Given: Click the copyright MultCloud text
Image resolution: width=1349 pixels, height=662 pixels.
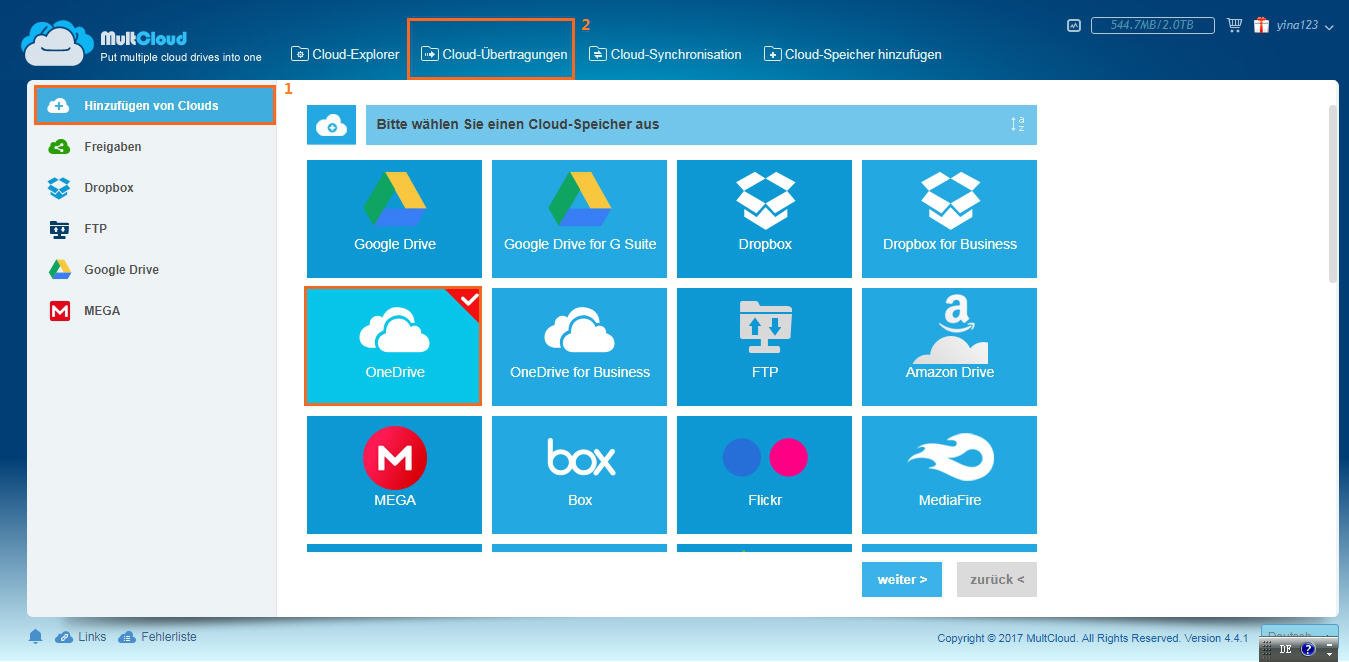Looking at the screenshot, I should (1093, 638).
